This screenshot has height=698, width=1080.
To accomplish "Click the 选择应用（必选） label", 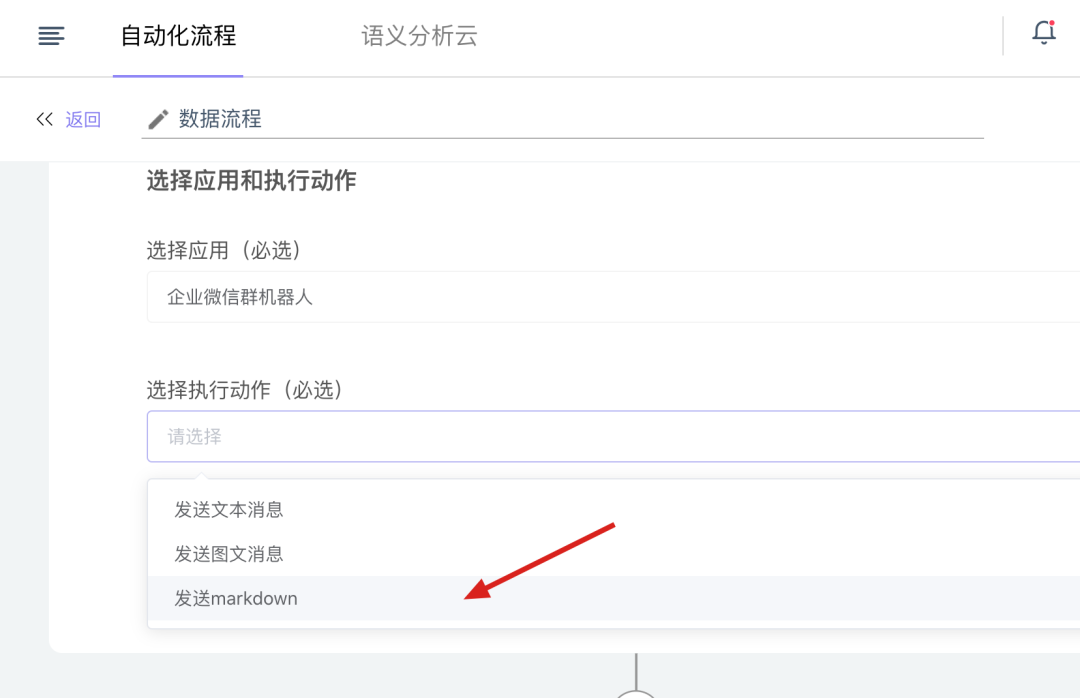I will point(225,250).
